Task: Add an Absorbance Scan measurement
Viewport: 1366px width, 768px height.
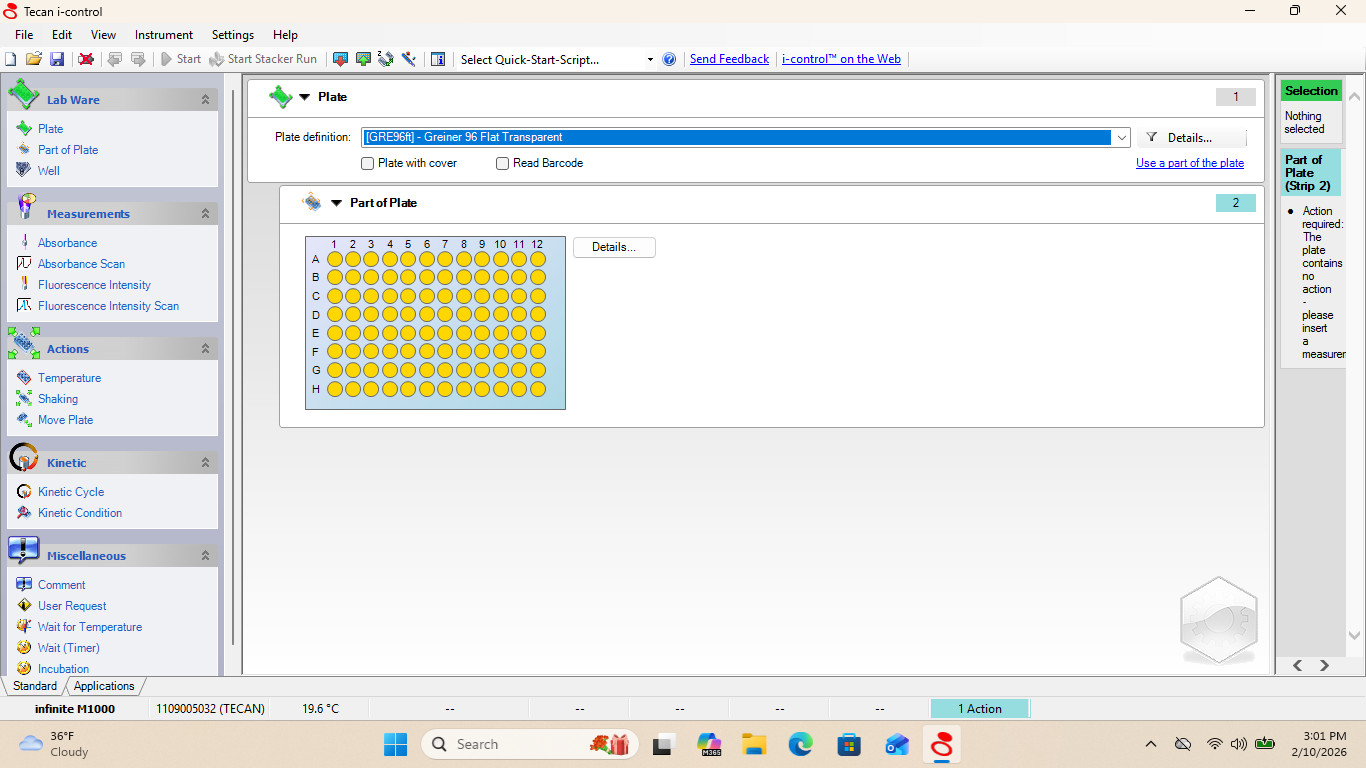Action: pos(81,264)
